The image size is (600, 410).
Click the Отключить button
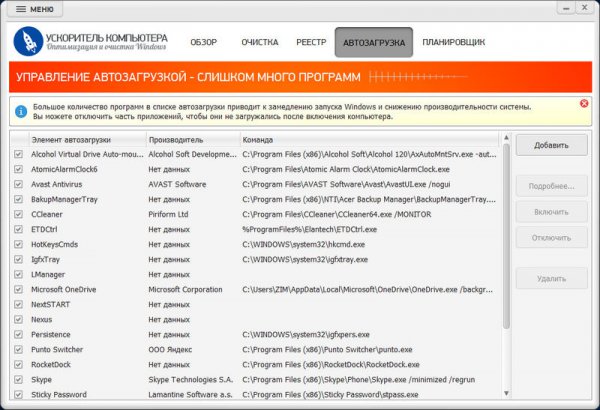point(551,237)
